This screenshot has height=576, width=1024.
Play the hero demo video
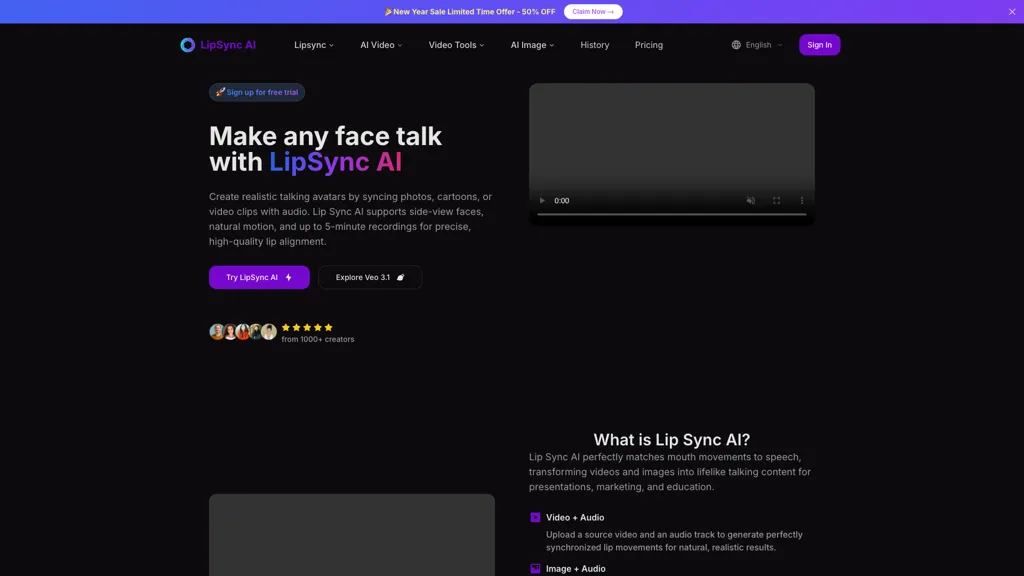541,200
